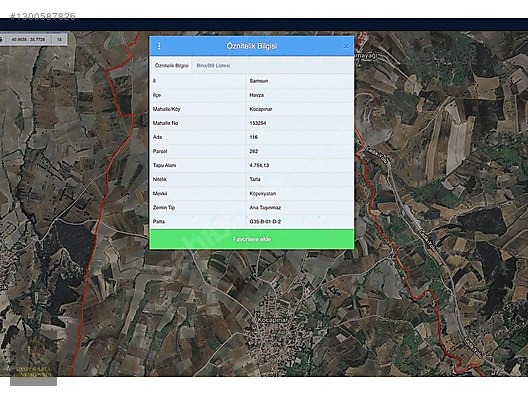Select the Parsel value 262

coord(254,152)
